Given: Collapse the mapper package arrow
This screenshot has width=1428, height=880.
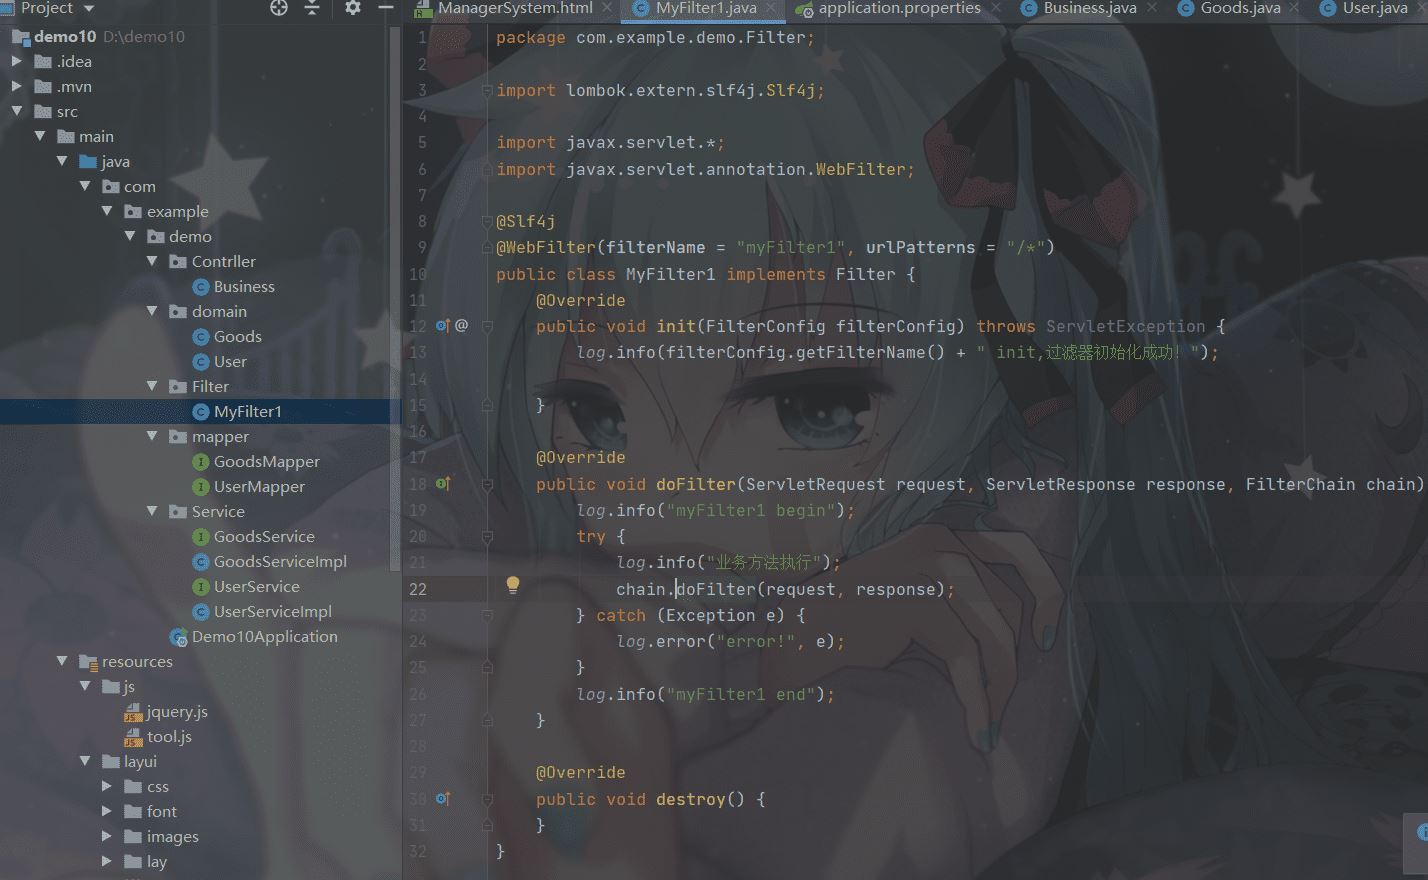Looking at the screenshot, I should (x=152, y=436).
